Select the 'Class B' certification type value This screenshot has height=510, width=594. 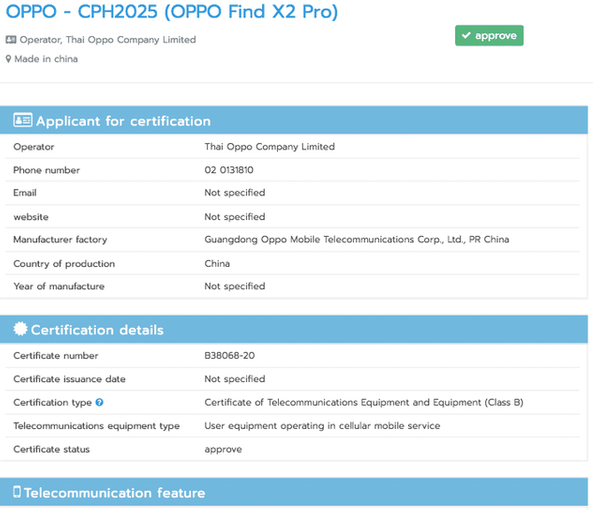click(364, 402)
